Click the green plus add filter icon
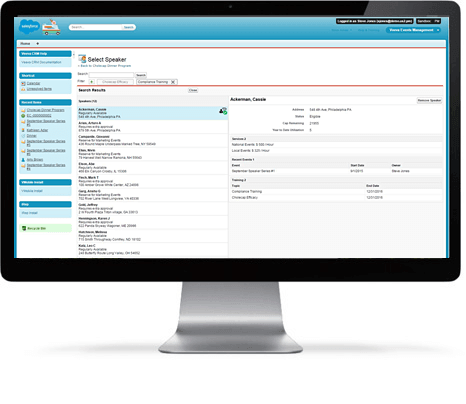 [92, 82]
